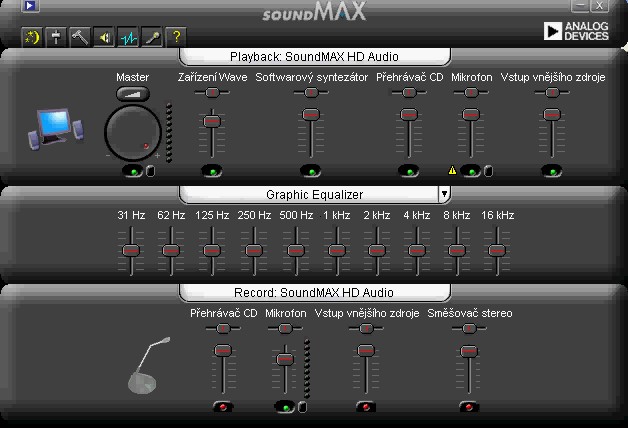Mute playback Vstup vnějšího zdroje channel
Image resolution: width=628 pixels, height=428 pixels.
click(x=552, y=172)
